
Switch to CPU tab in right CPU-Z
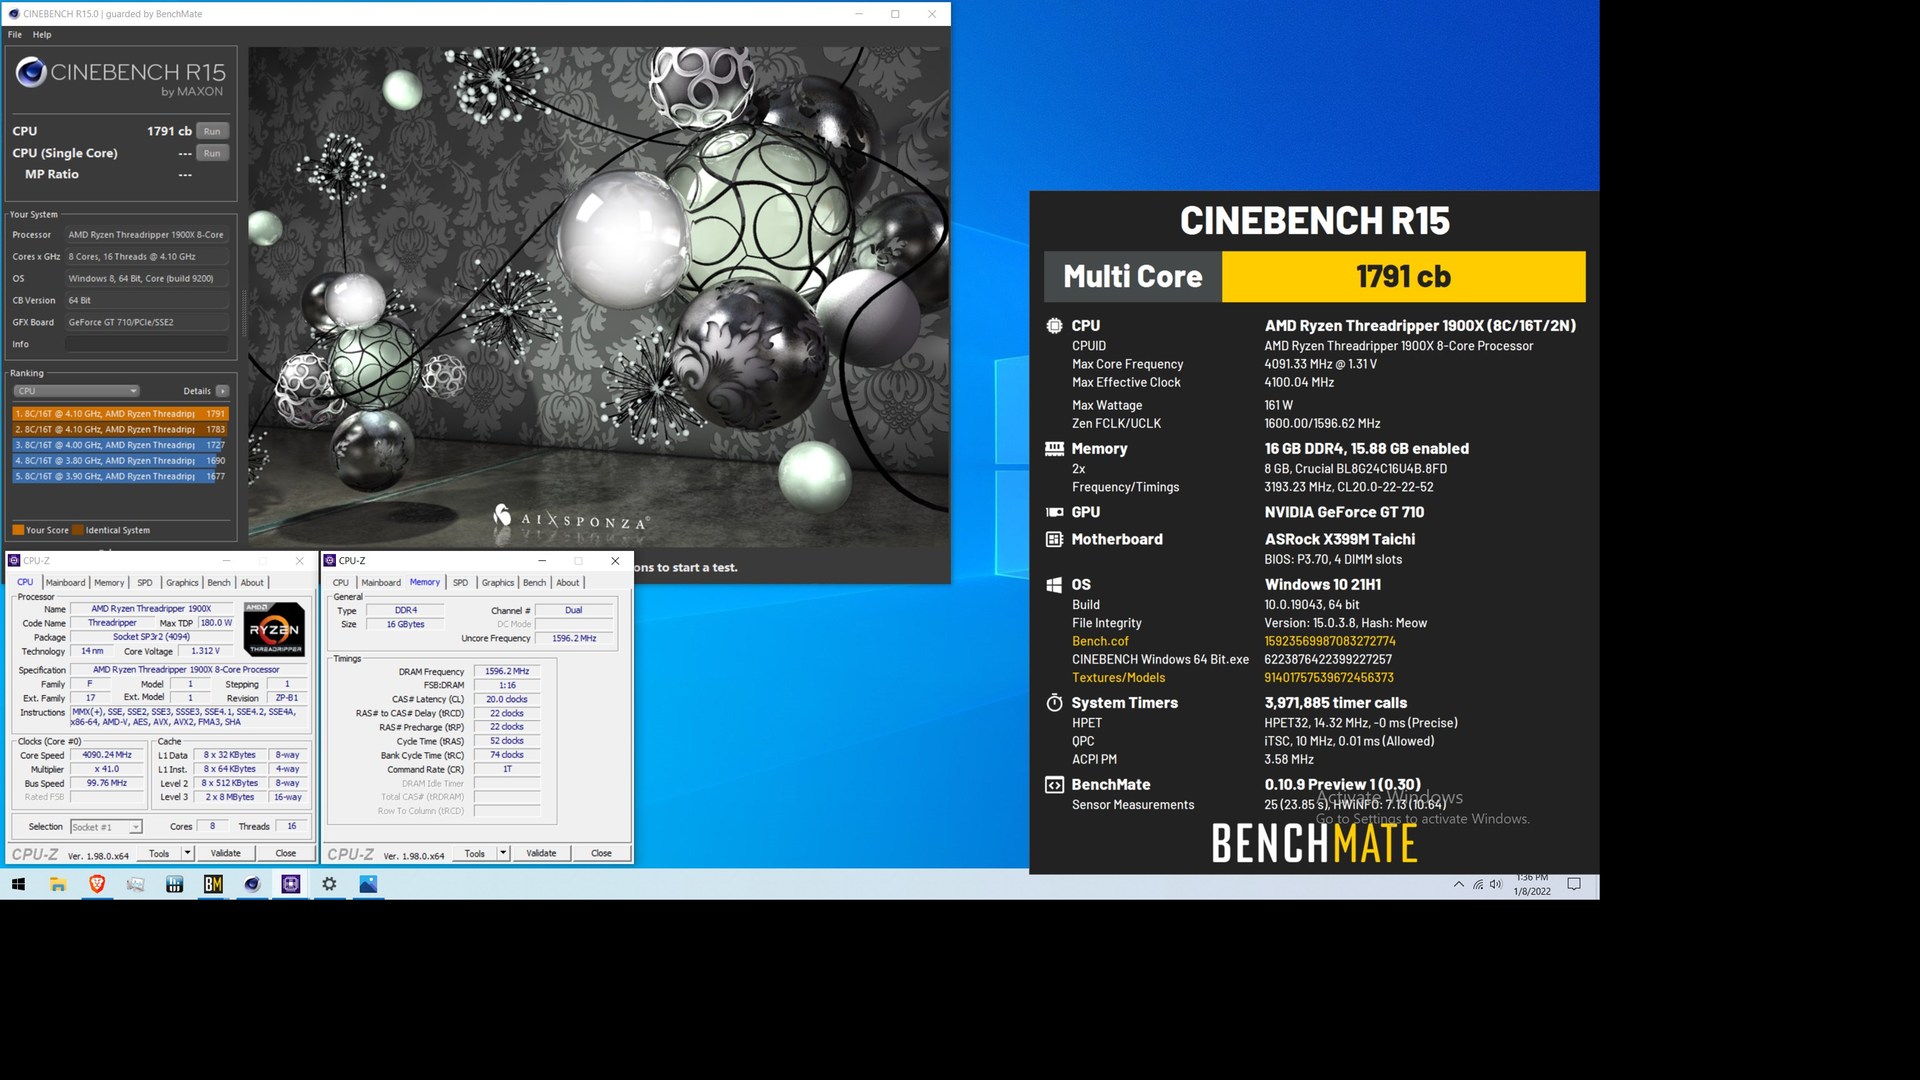pos(341,583)
